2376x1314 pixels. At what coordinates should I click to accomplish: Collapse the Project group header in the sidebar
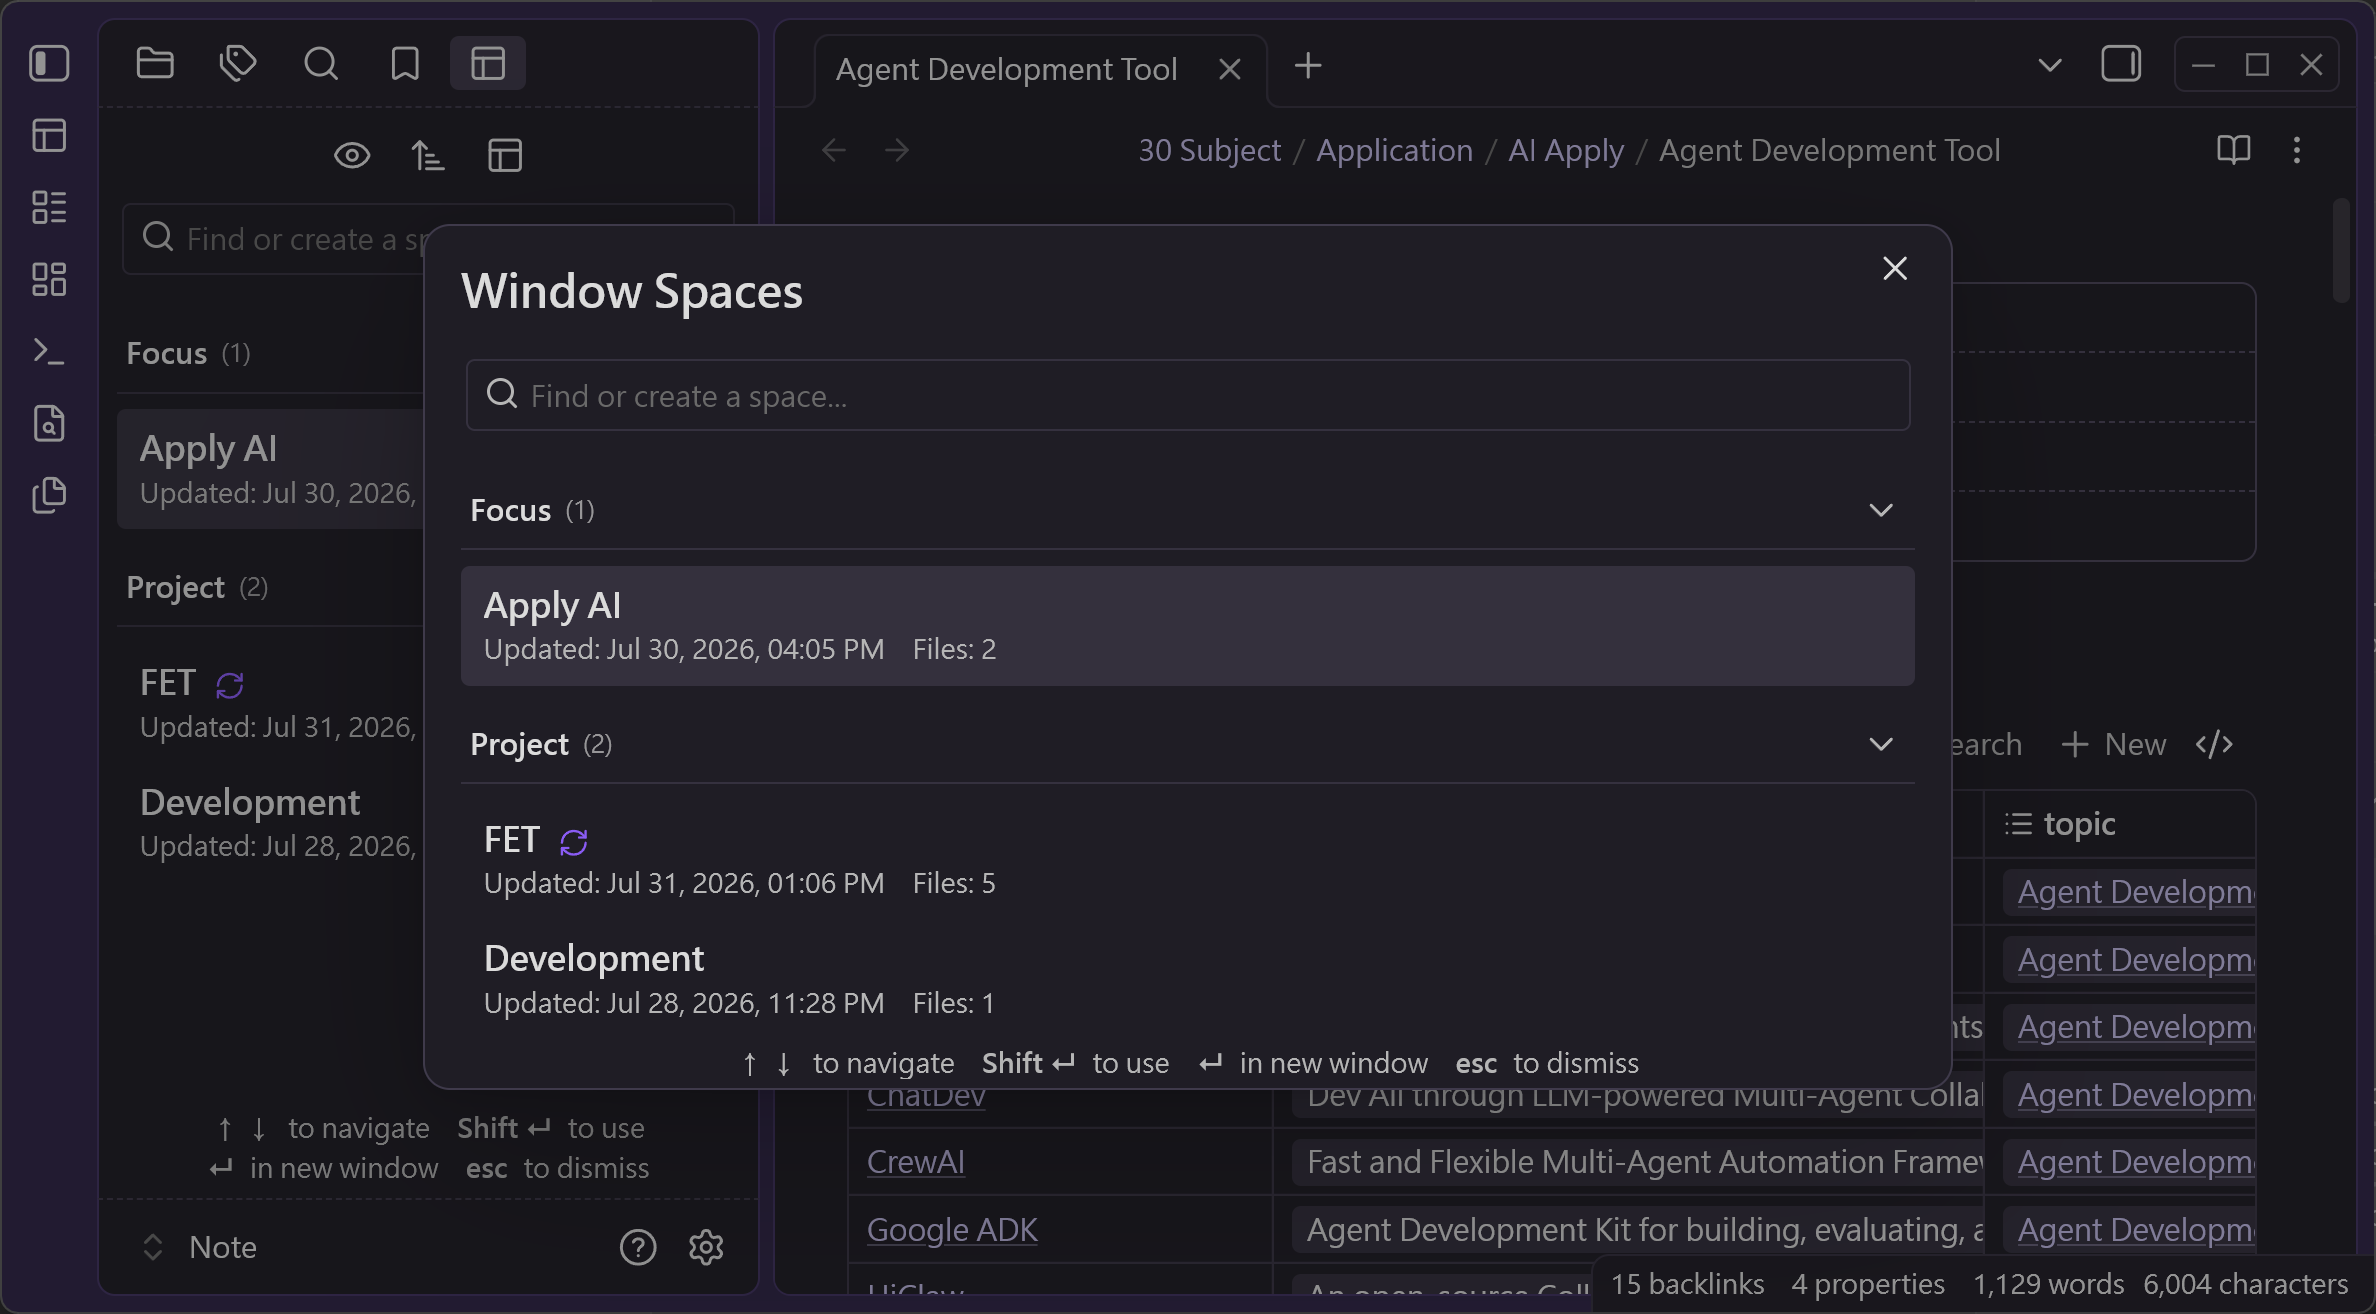pos(271,587)
